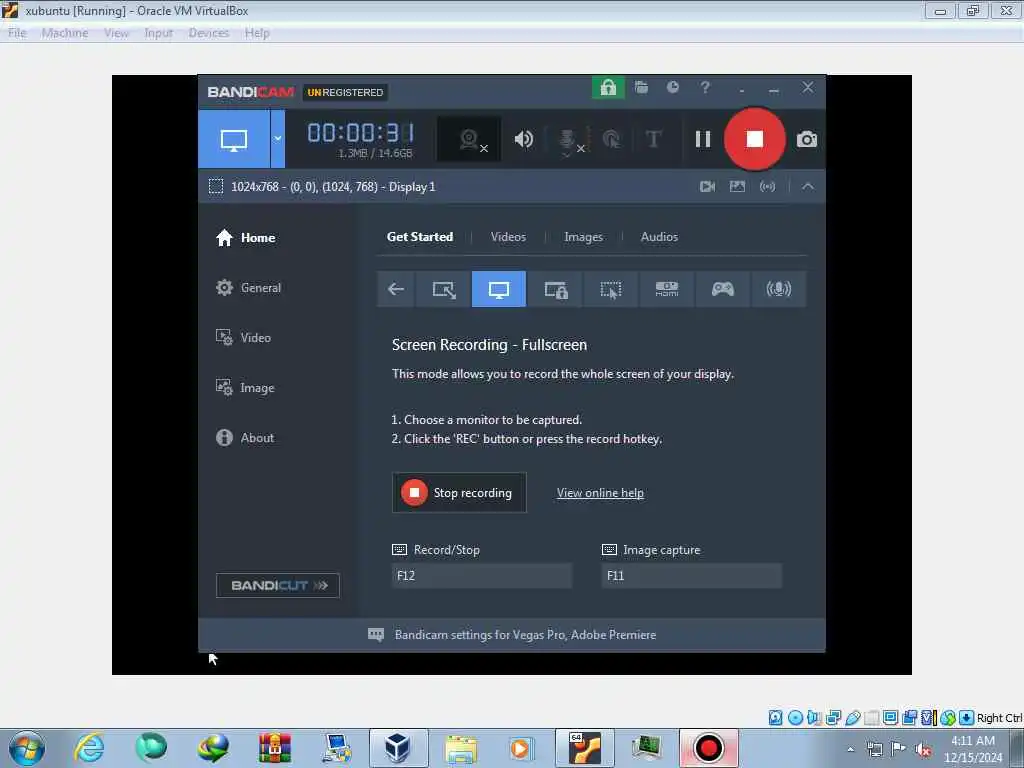1024x768 pixels.
Task: Open the View online help link
Action: [x=600, y=493]
